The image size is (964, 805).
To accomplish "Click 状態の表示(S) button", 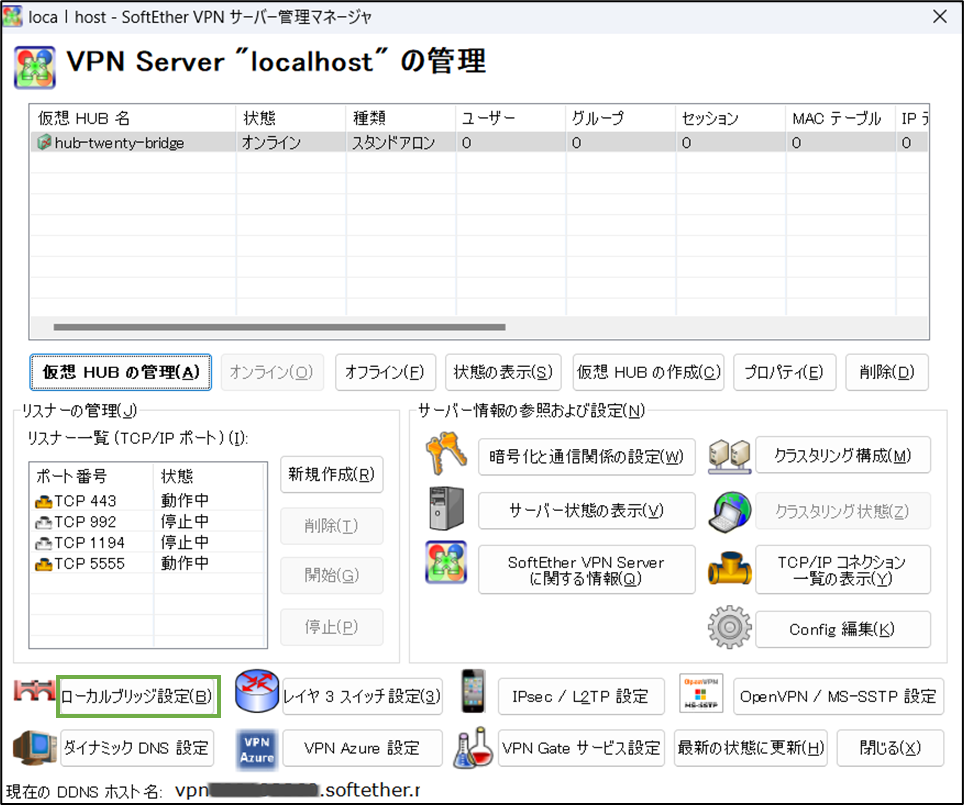I will coord(504,372).
